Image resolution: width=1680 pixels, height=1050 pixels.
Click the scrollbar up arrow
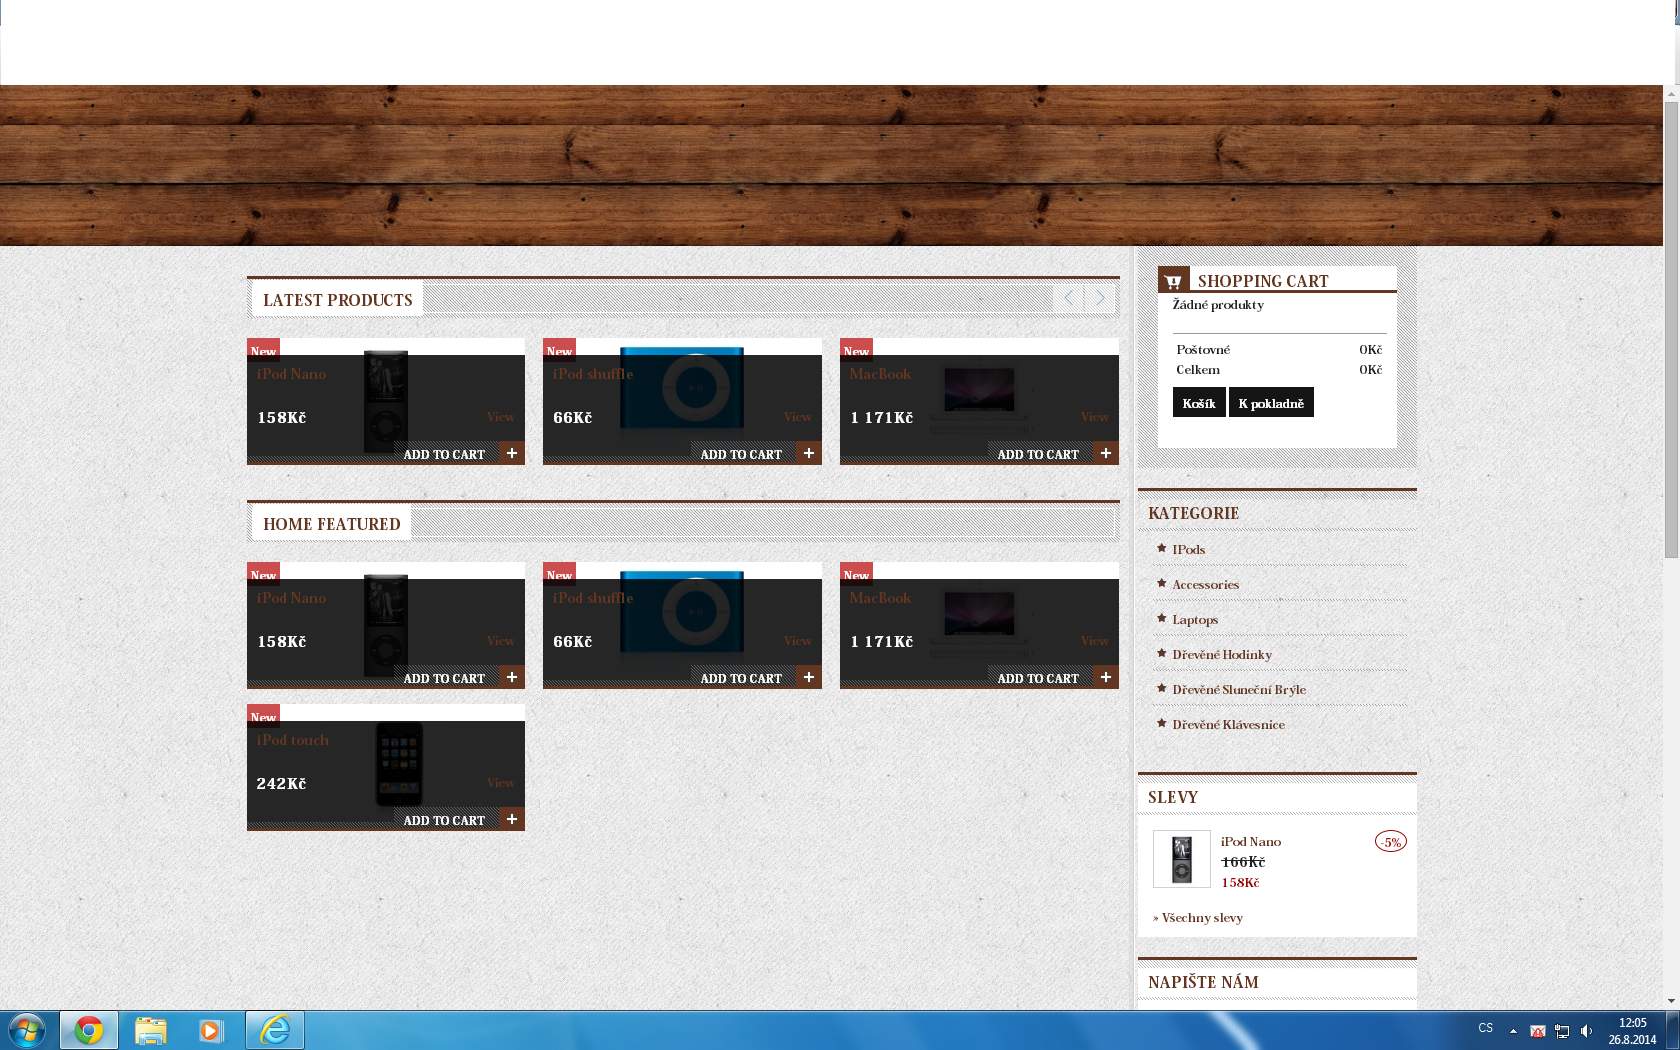[1671, 93]
